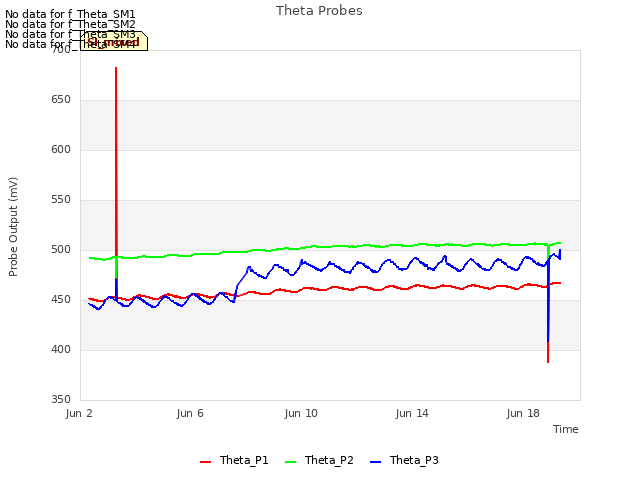Toggle the Theta_P3 legend entry

tap(404, 460)
